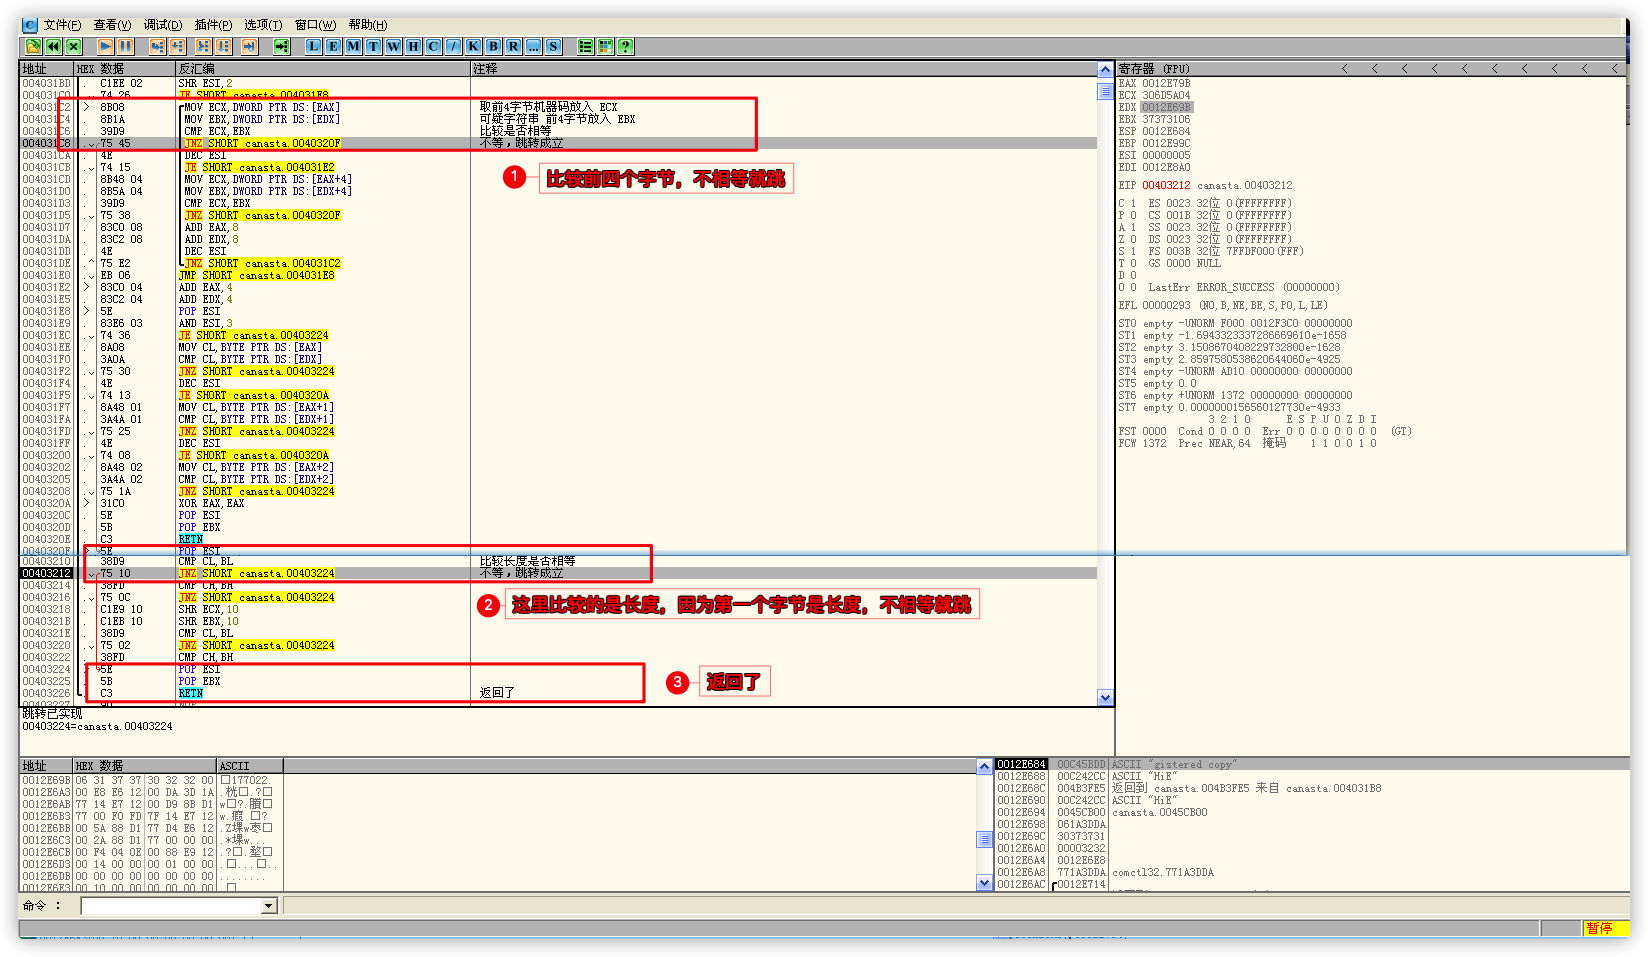The height and width of the screenshot is (957, 1648).
Task: Pause execution with the pause icon
Action: (x=125, y=46)
